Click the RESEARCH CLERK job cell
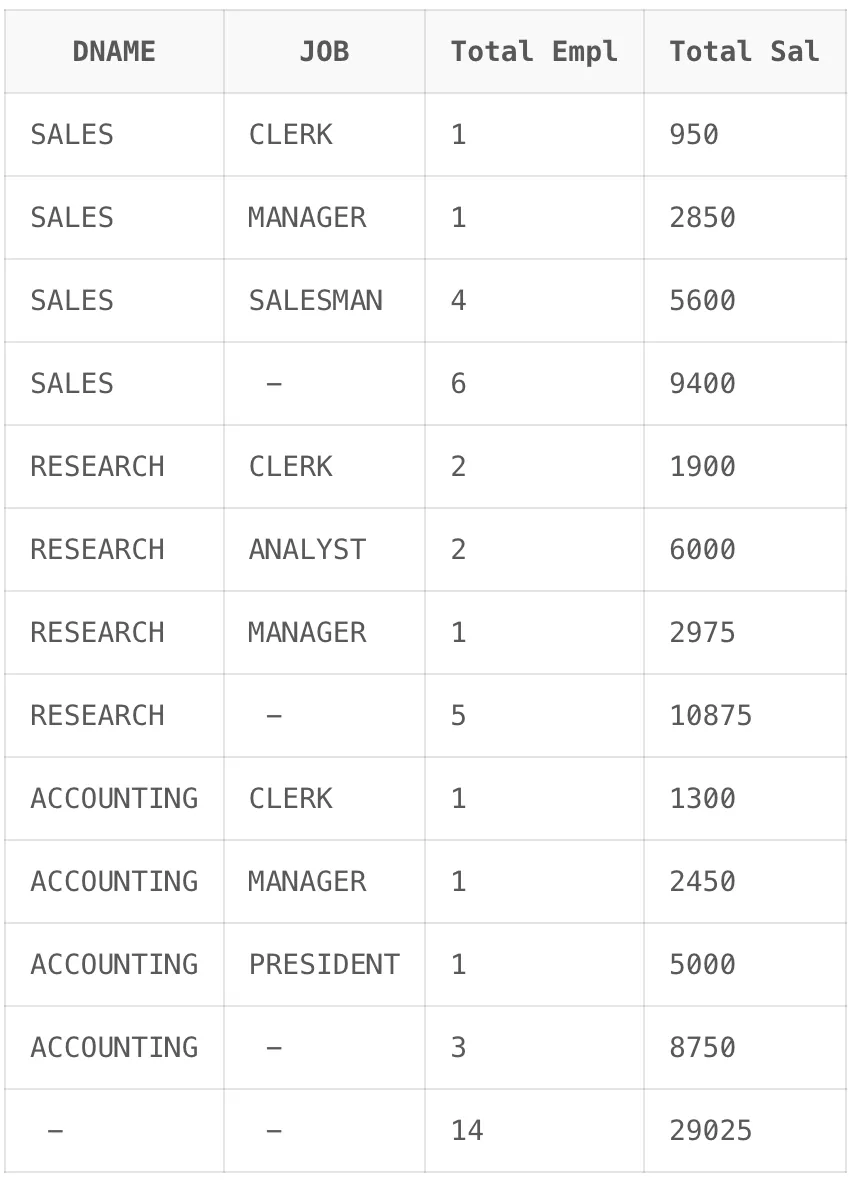Viewport: 852px width, 1184px height. (324, 467)
